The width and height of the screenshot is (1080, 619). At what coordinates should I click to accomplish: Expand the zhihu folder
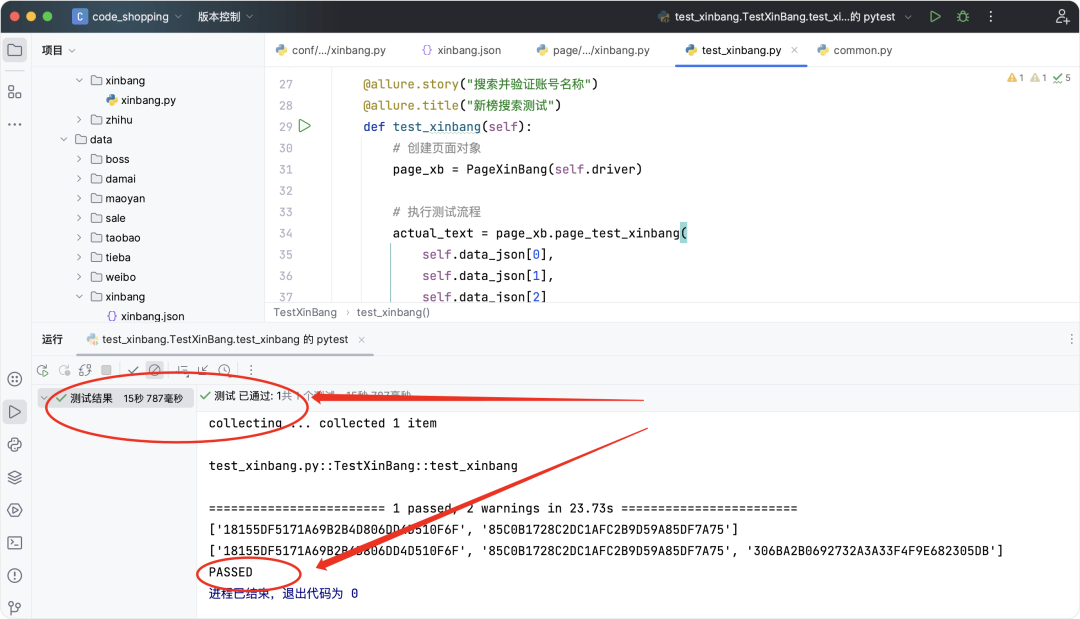(x=79, y=120)
